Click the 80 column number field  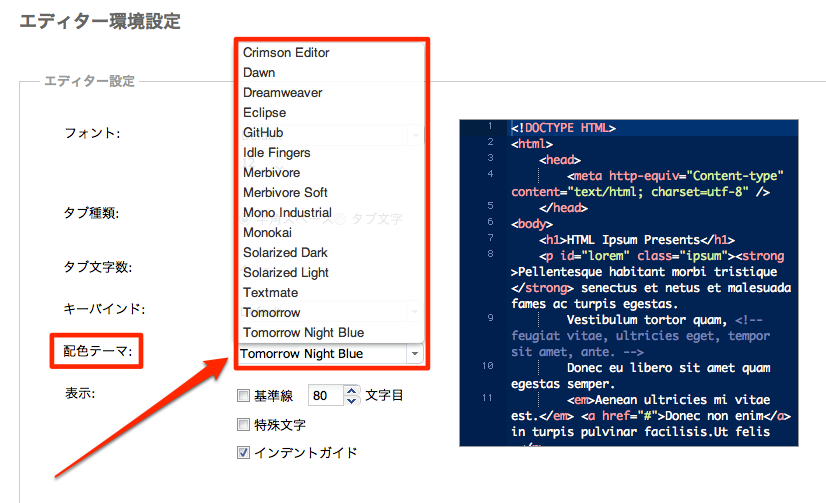coord(324,396)
